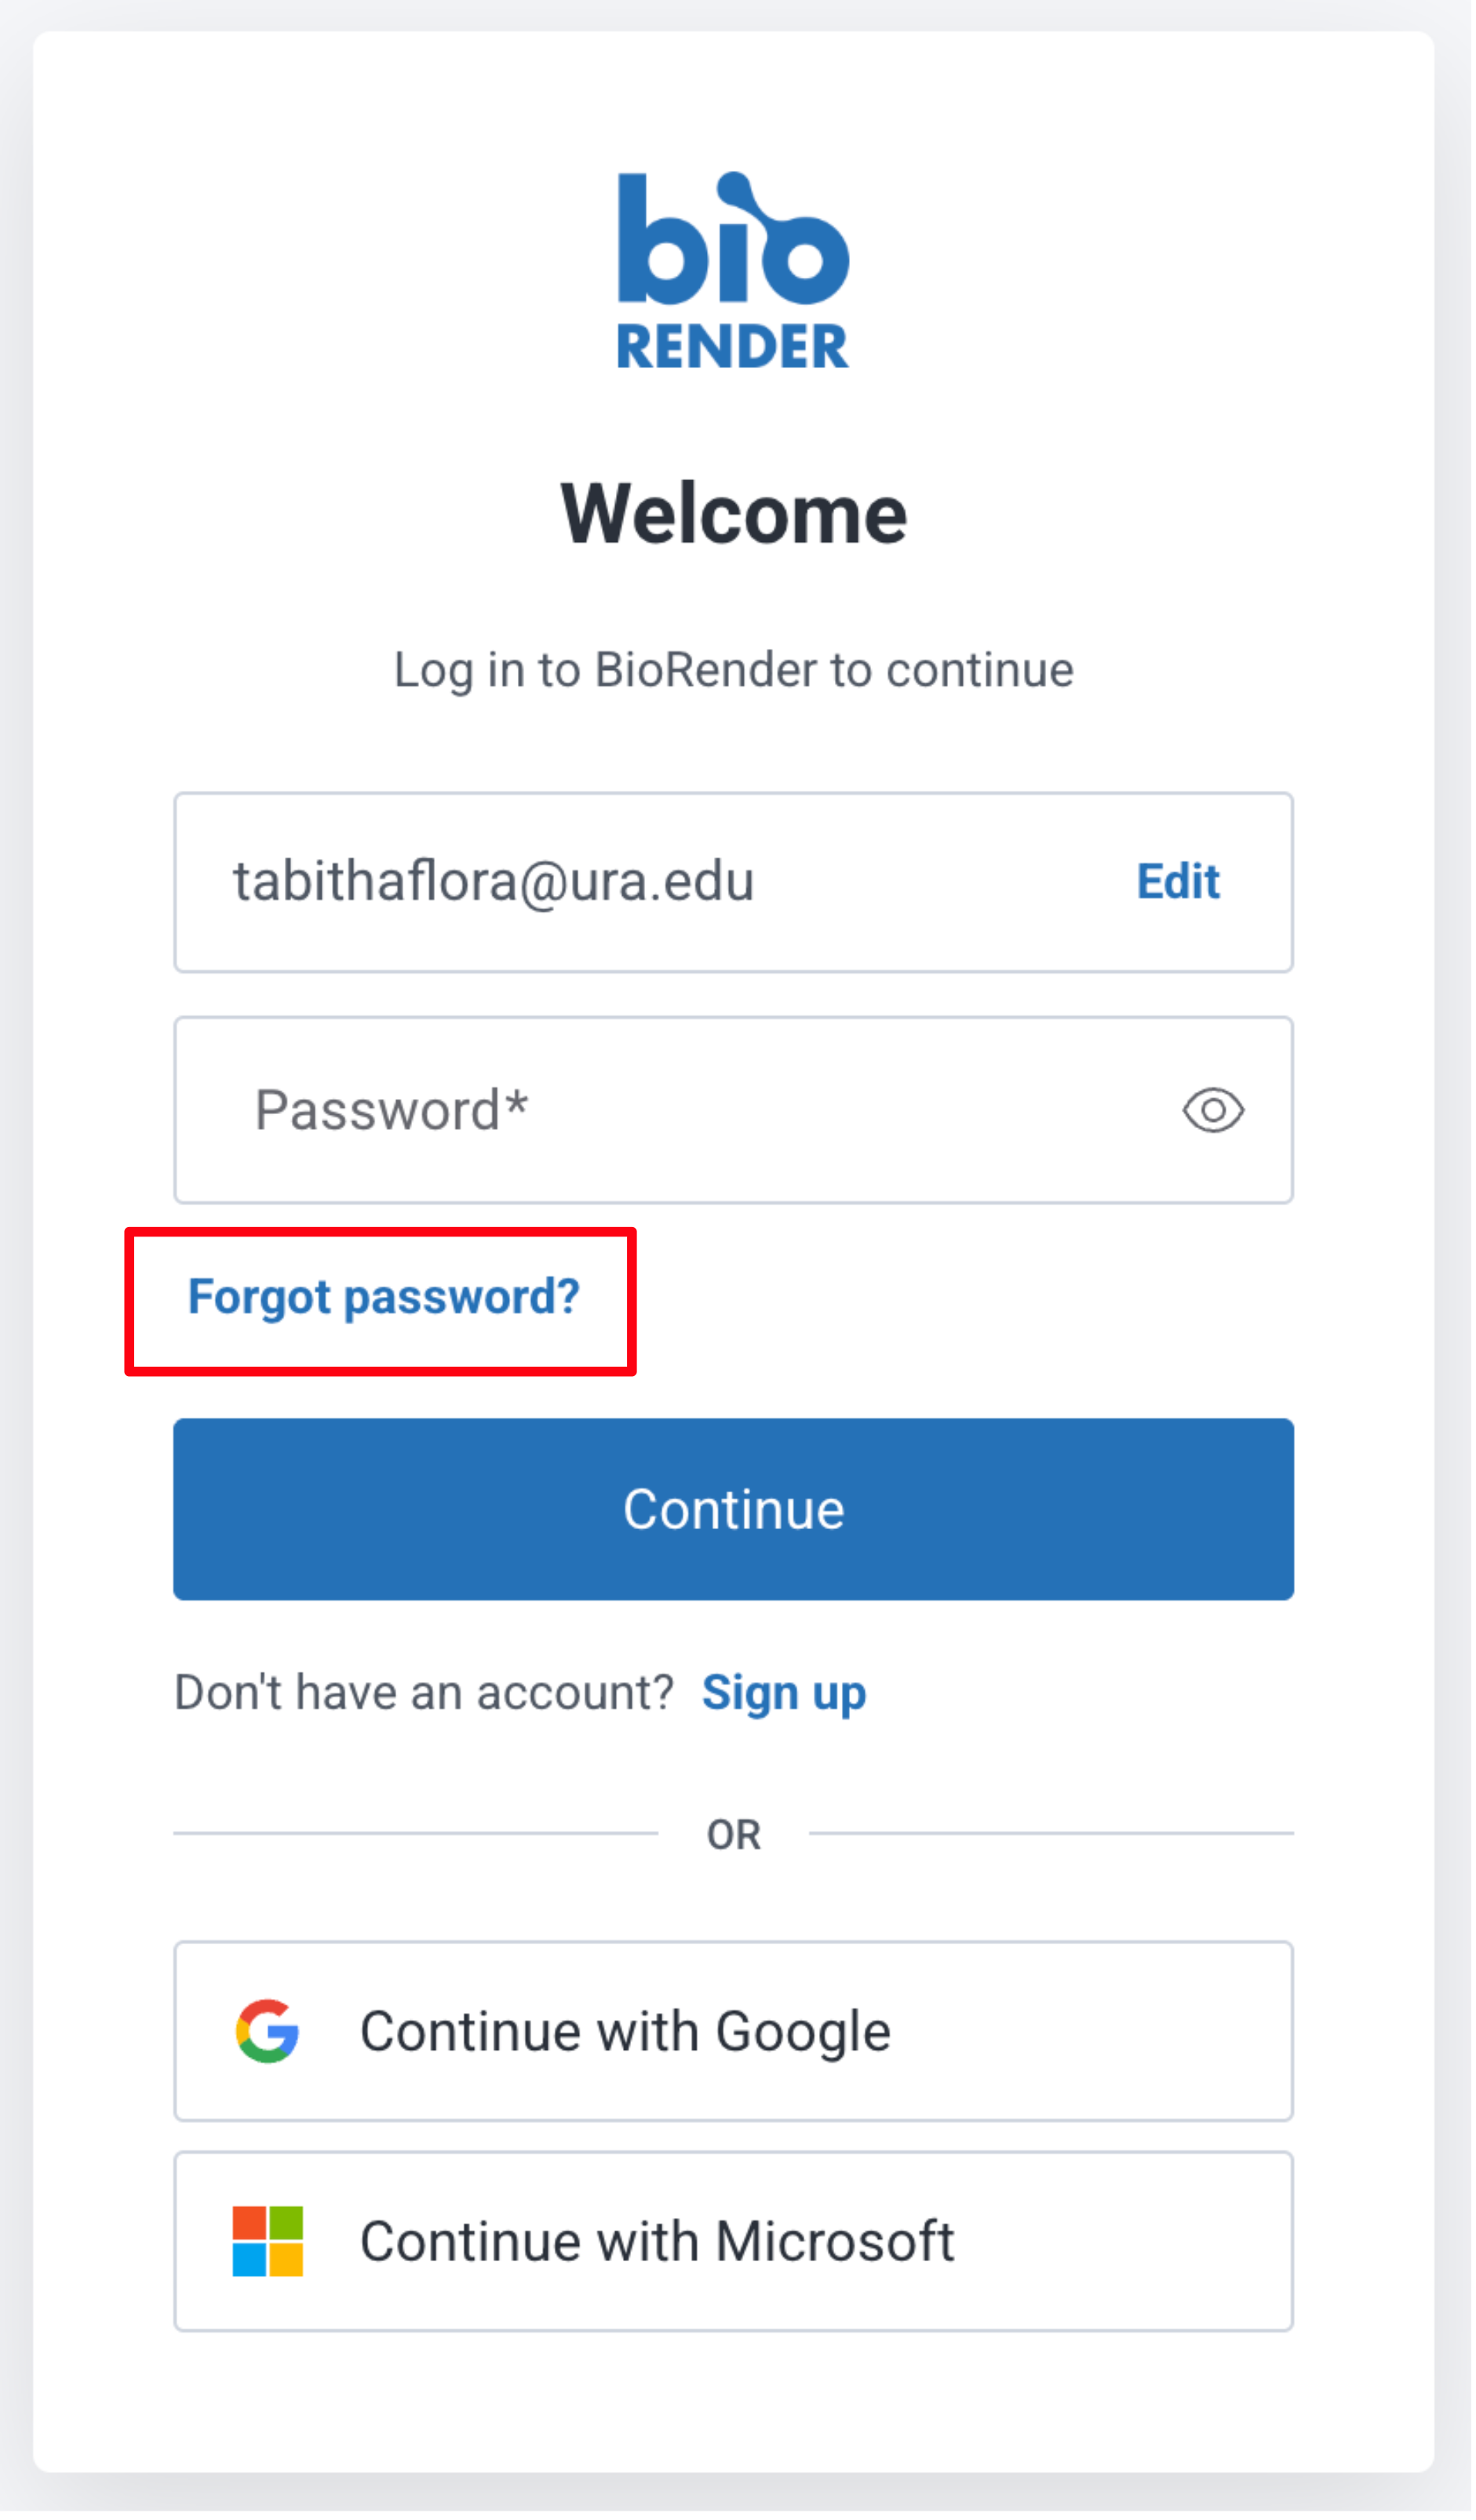The width and height of the screenshot is (1476, 2520).
Task: Click the asterisk in the Password label
Action: 516,1105
